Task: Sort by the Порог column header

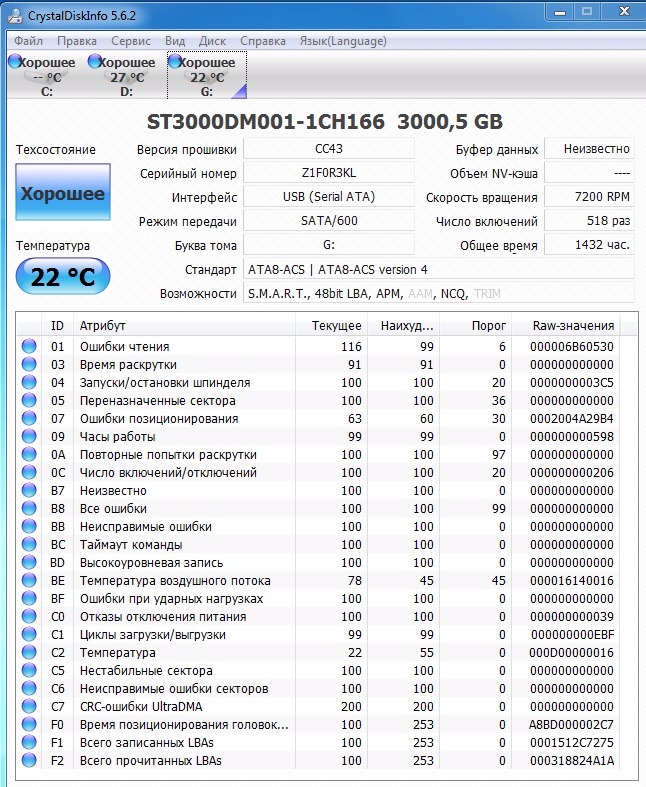Action: click(475, 326)
